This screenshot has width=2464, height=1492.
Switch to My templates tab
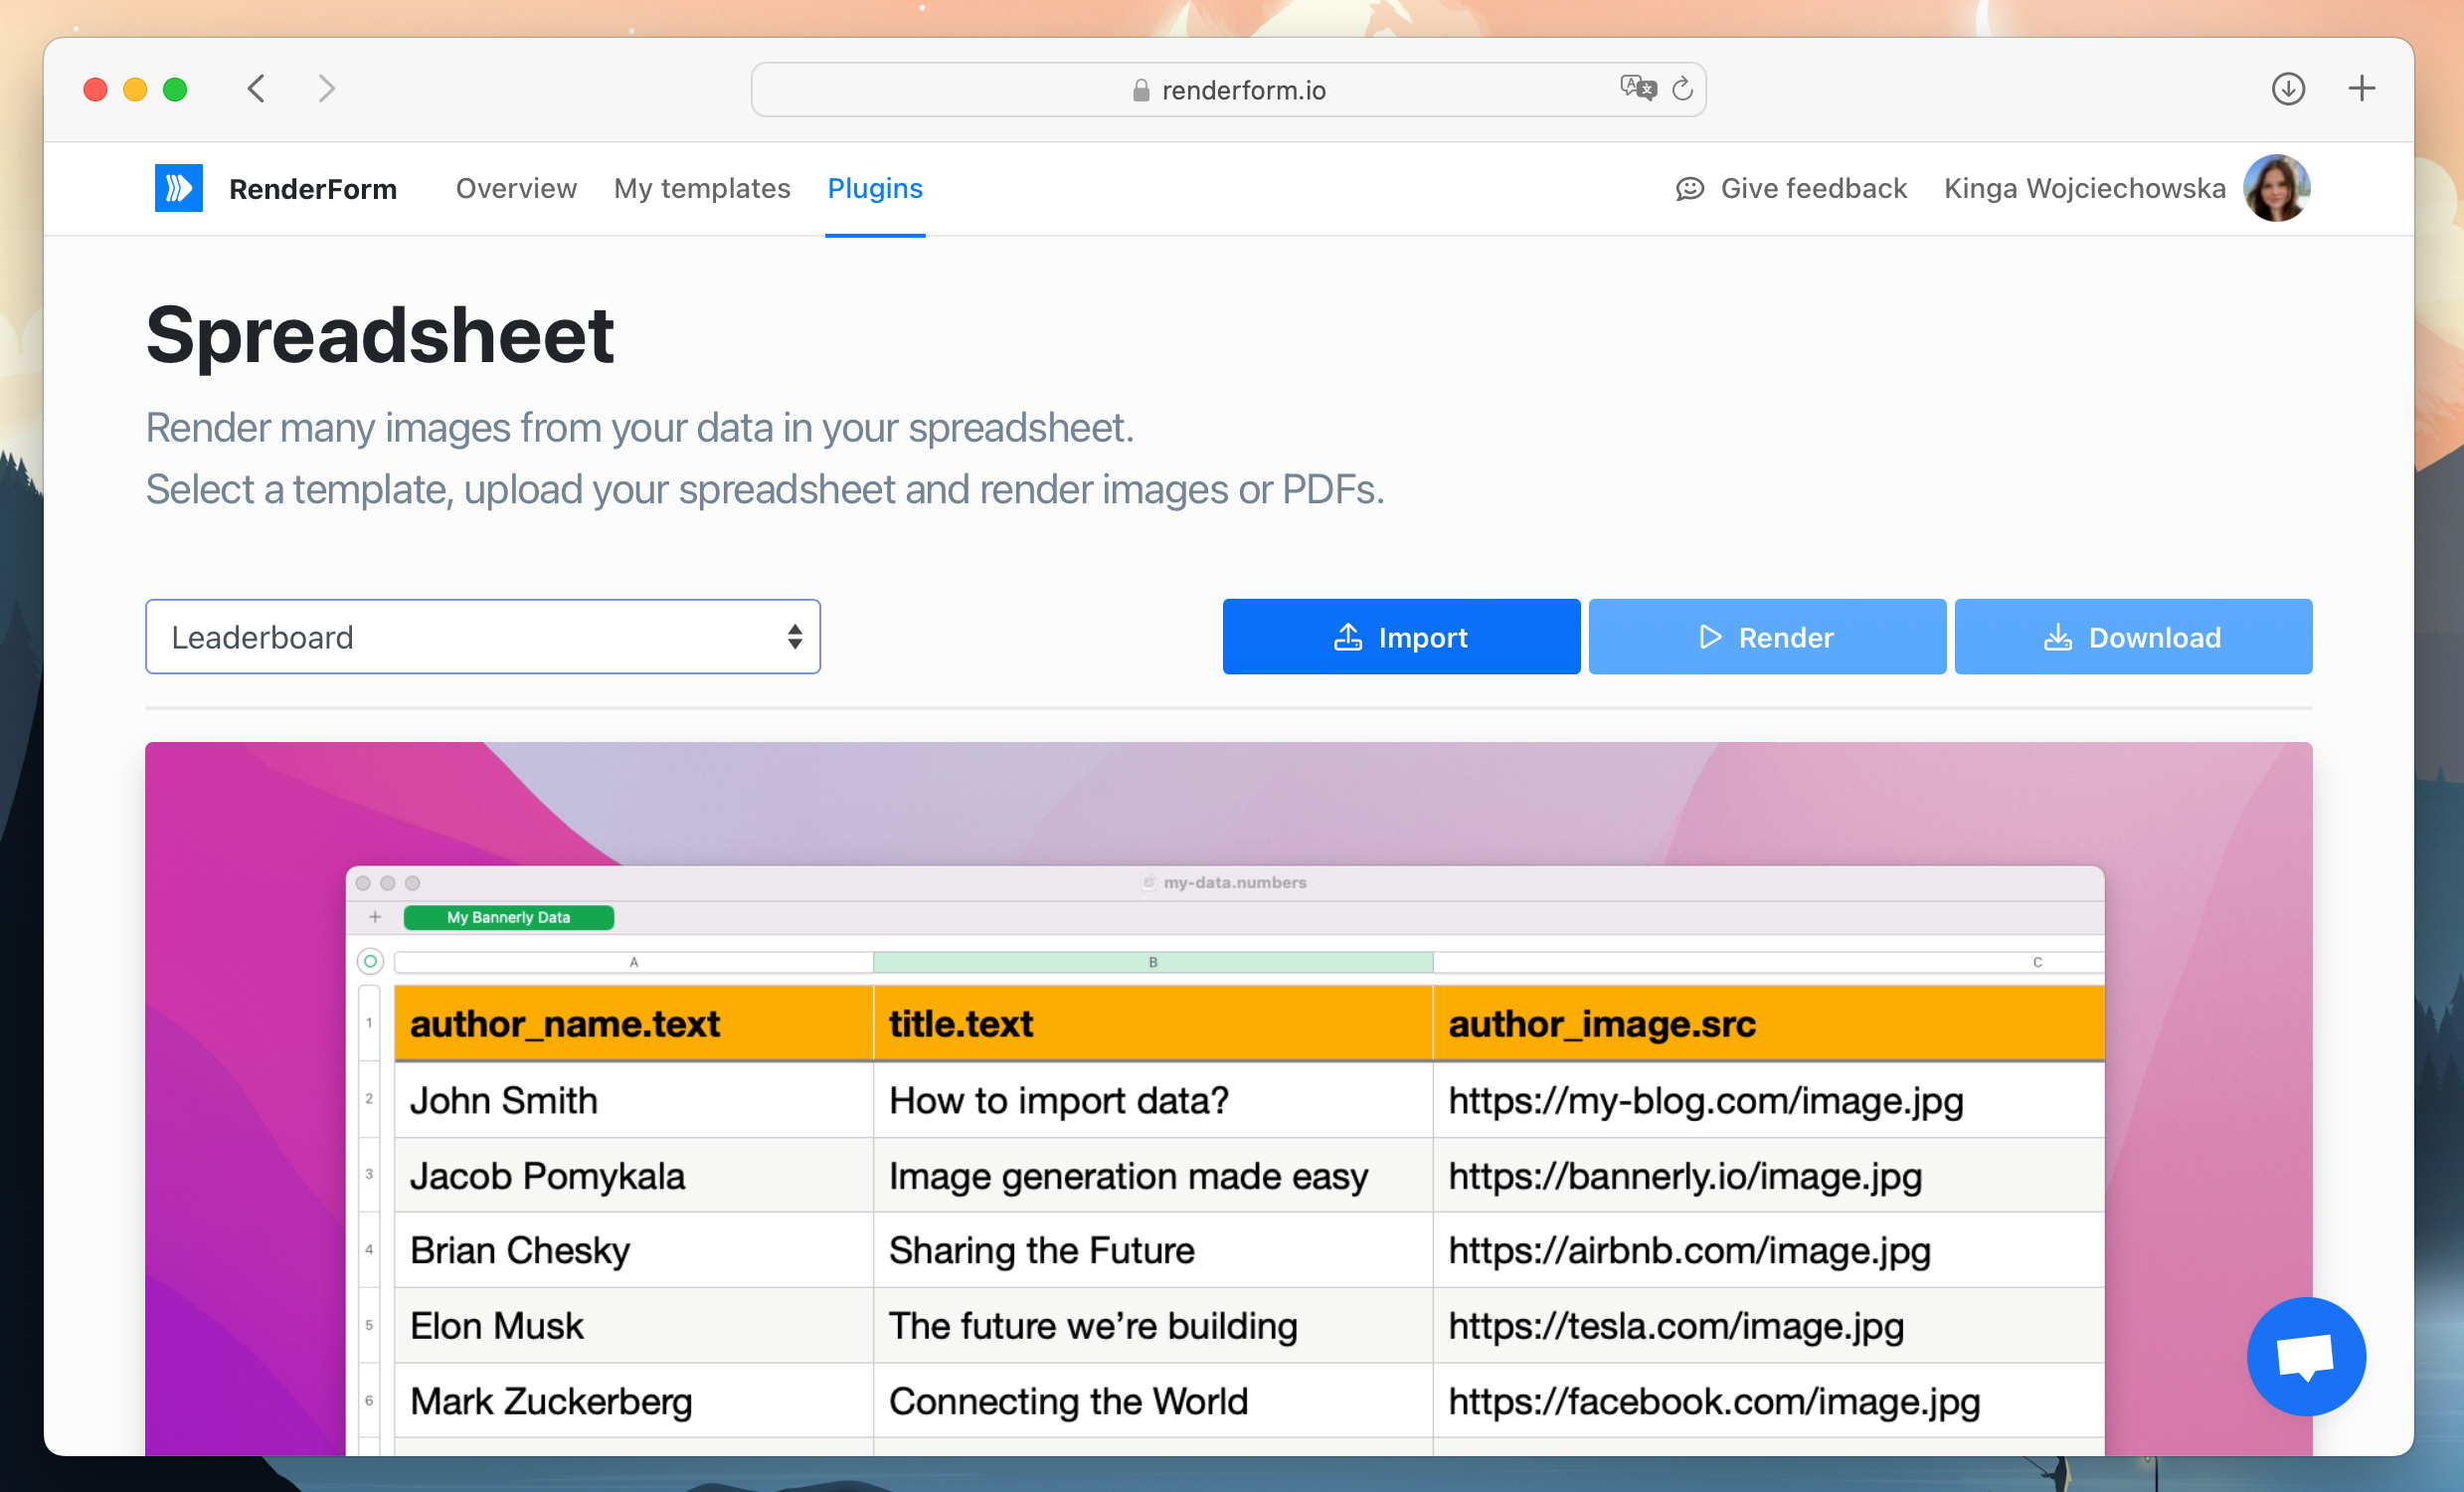point(702,188)
